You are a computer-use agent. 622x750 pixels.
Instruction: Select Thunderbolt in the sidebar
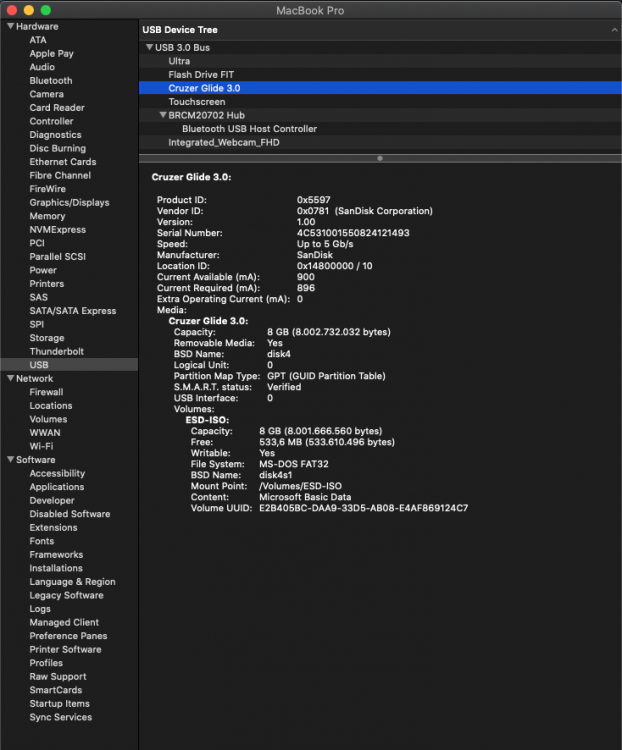click(x=56, y=351)
